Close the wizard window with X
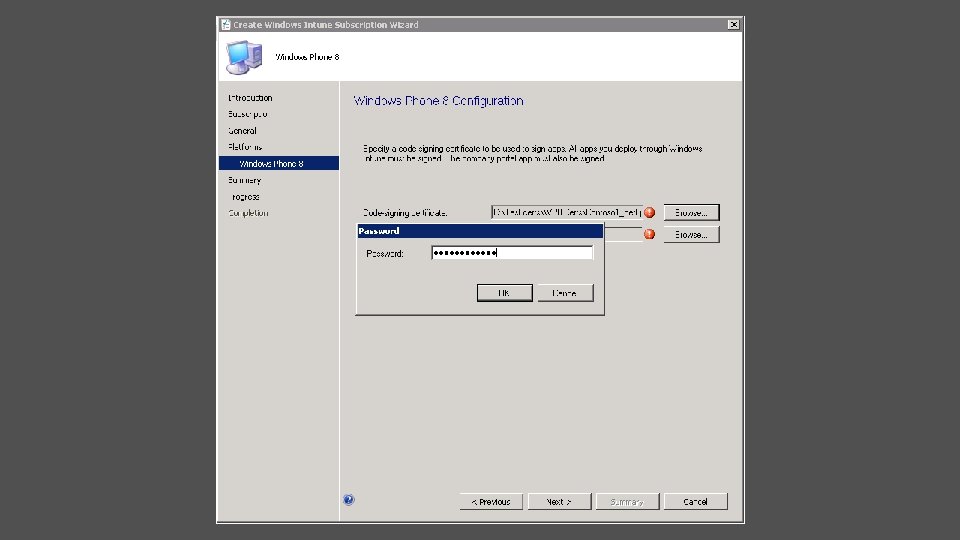Viewport: 960px width, 540px height. pos(733,24)
